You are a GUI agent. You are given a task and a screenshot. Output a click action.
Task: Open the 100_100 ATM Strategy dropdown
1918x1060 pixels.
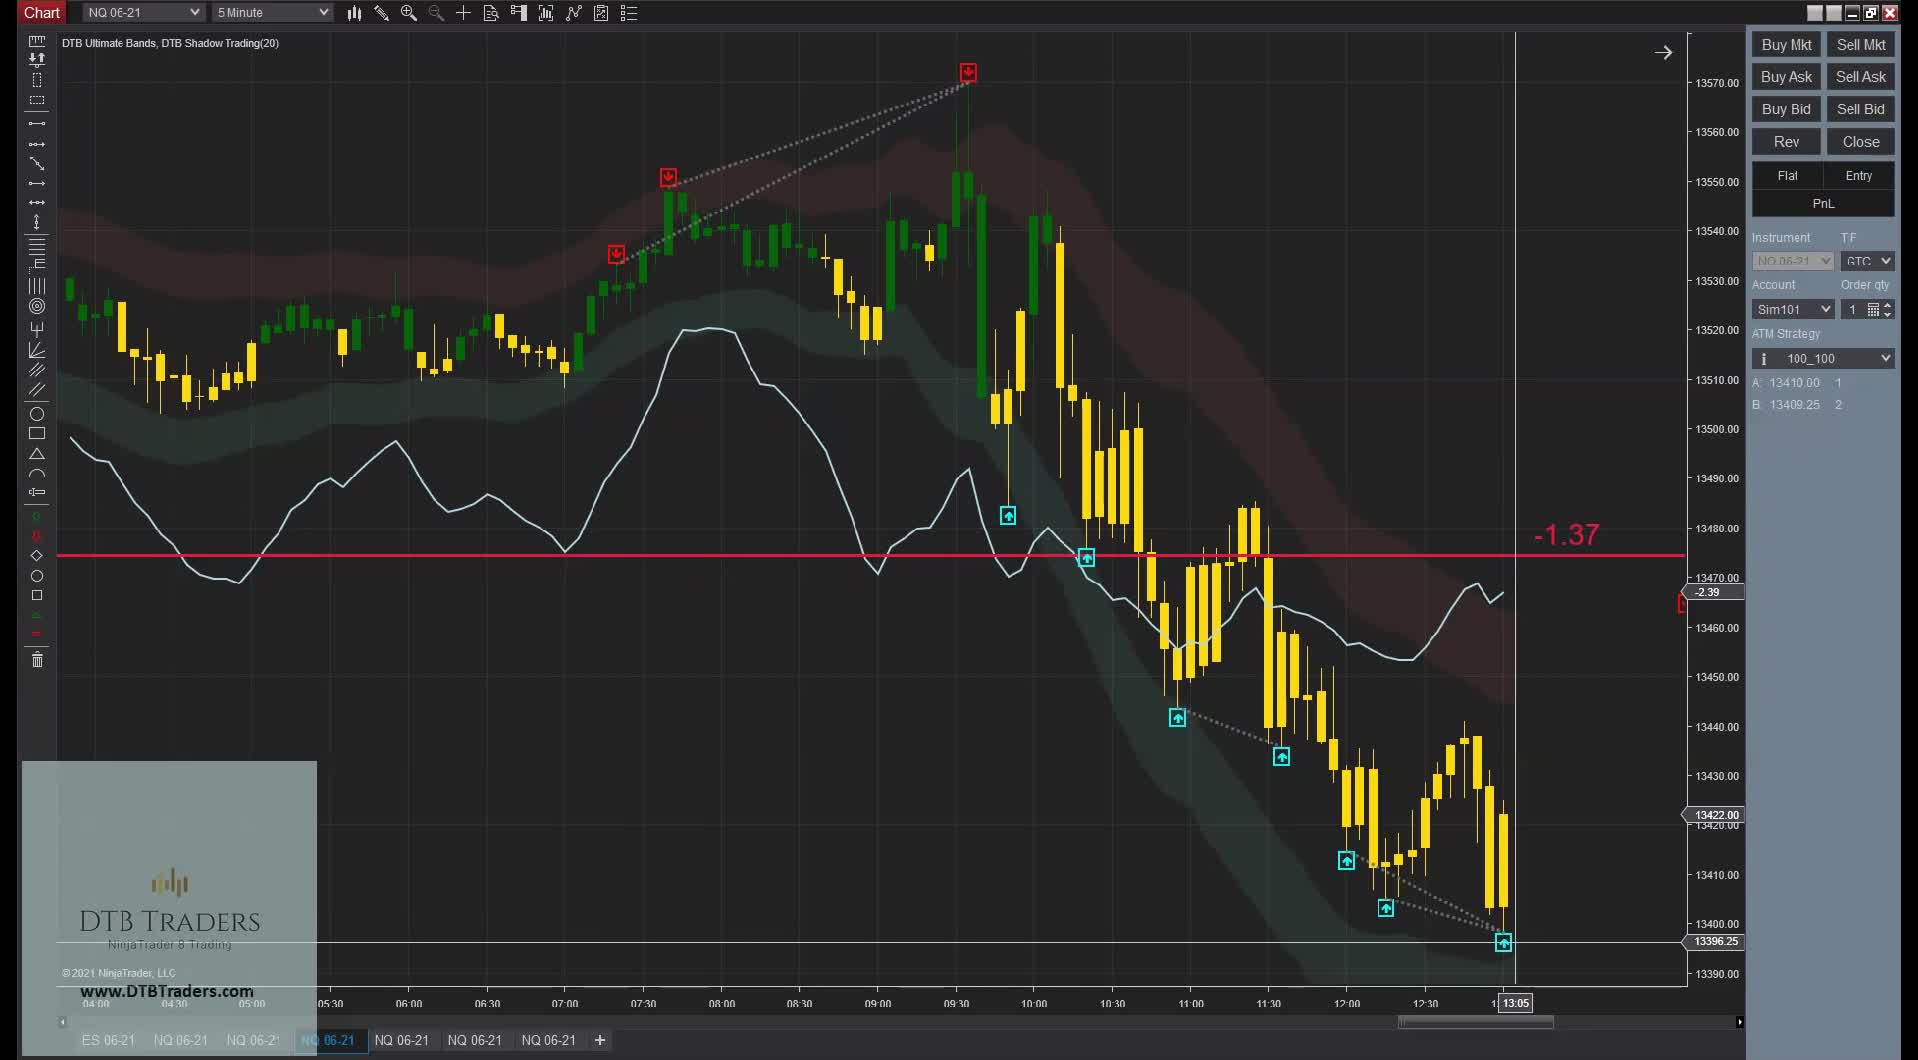pyautogui.click(x=1823, y=357)
